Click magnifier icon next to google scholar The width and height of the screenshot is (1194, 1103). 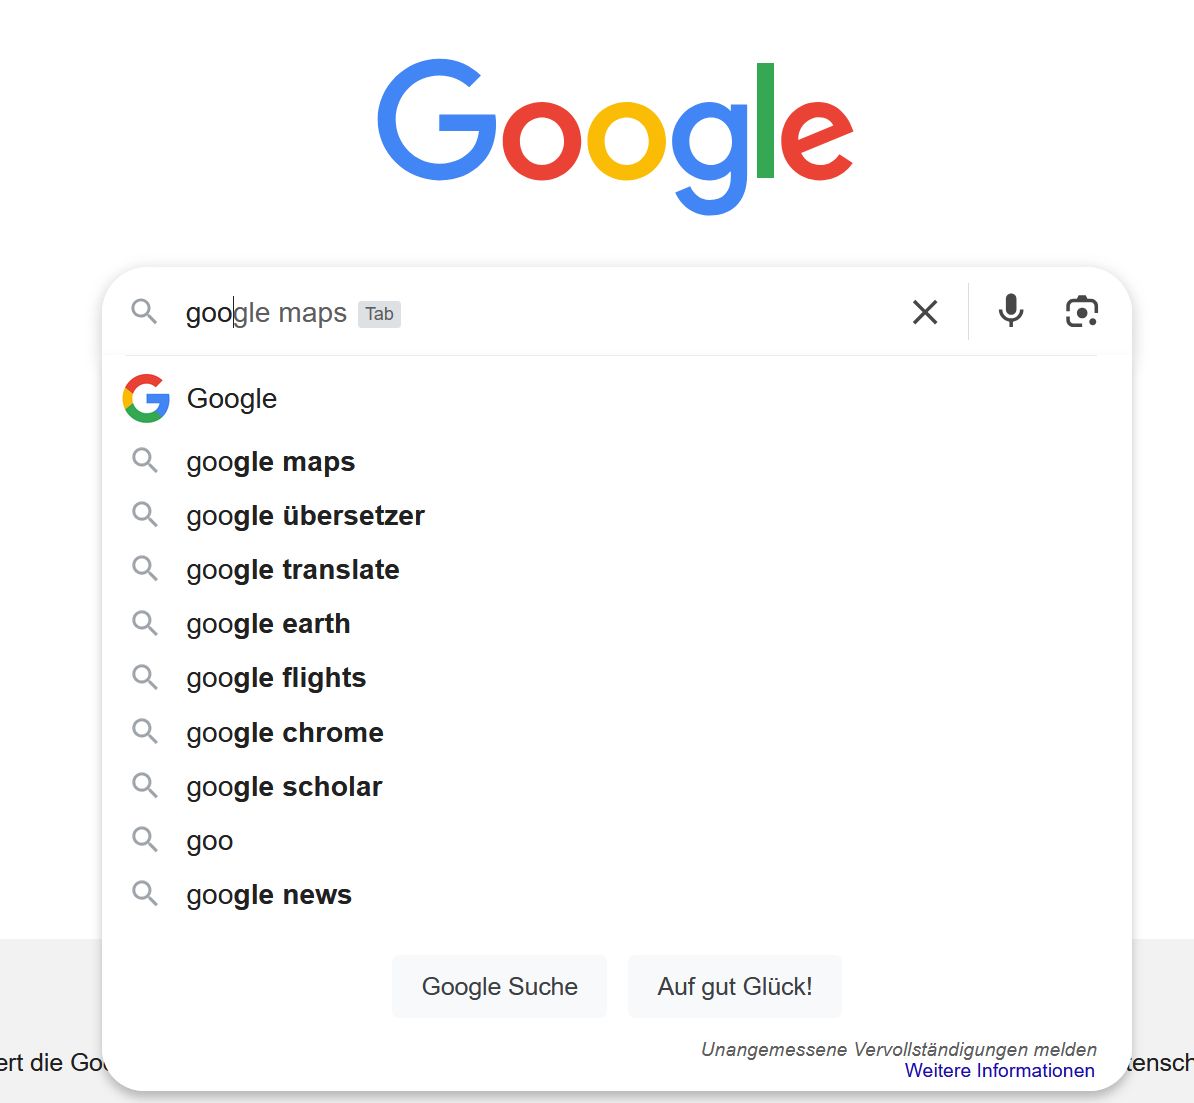click(x=145, y=785)
